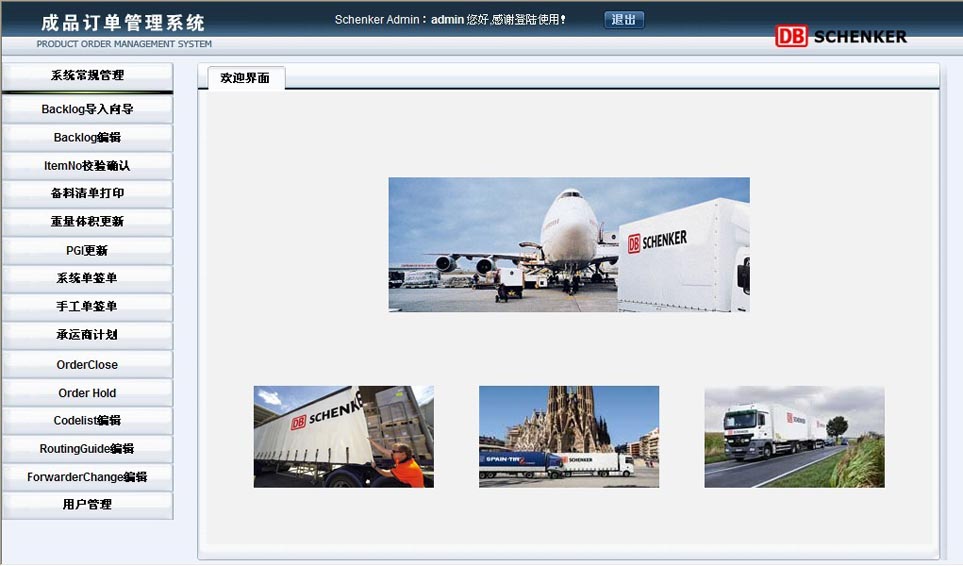Open 用户管理 user management item

pos(87,505)
